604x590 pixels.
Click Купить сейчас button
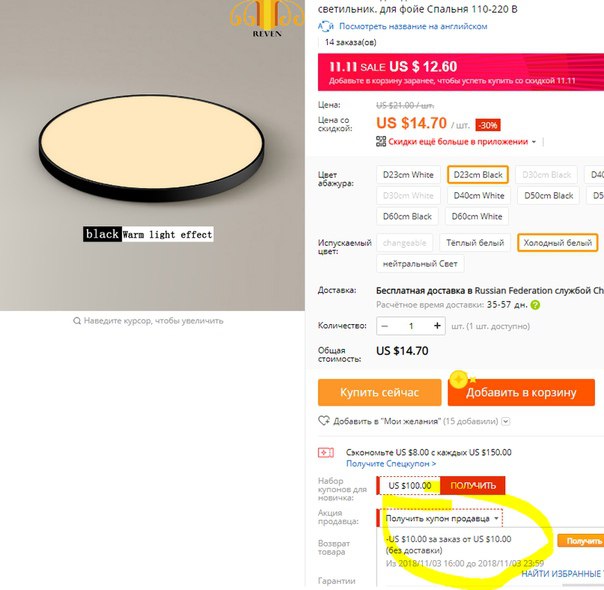coord(379,392)
